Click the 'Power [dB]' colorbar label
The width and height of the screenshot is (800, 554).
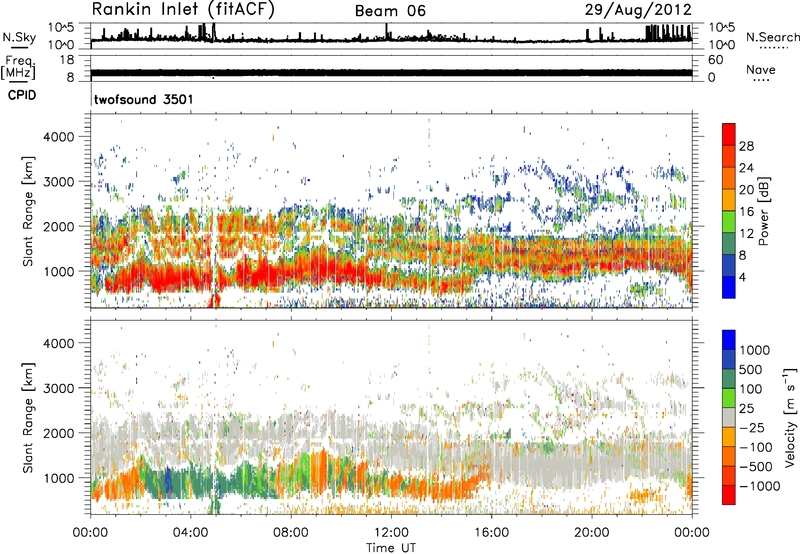(x=763, y=211)
